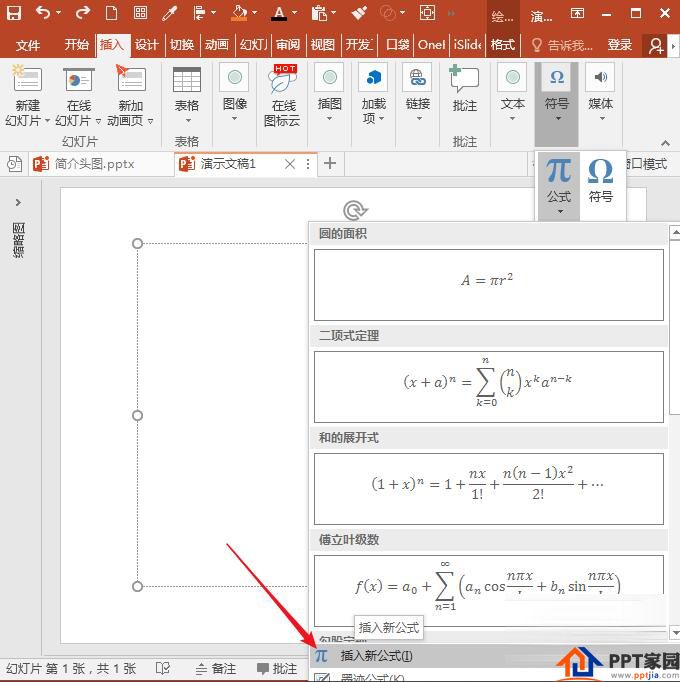Screen dimensions: 680x682
Task: Redo the last action
Action: (82, 13)
